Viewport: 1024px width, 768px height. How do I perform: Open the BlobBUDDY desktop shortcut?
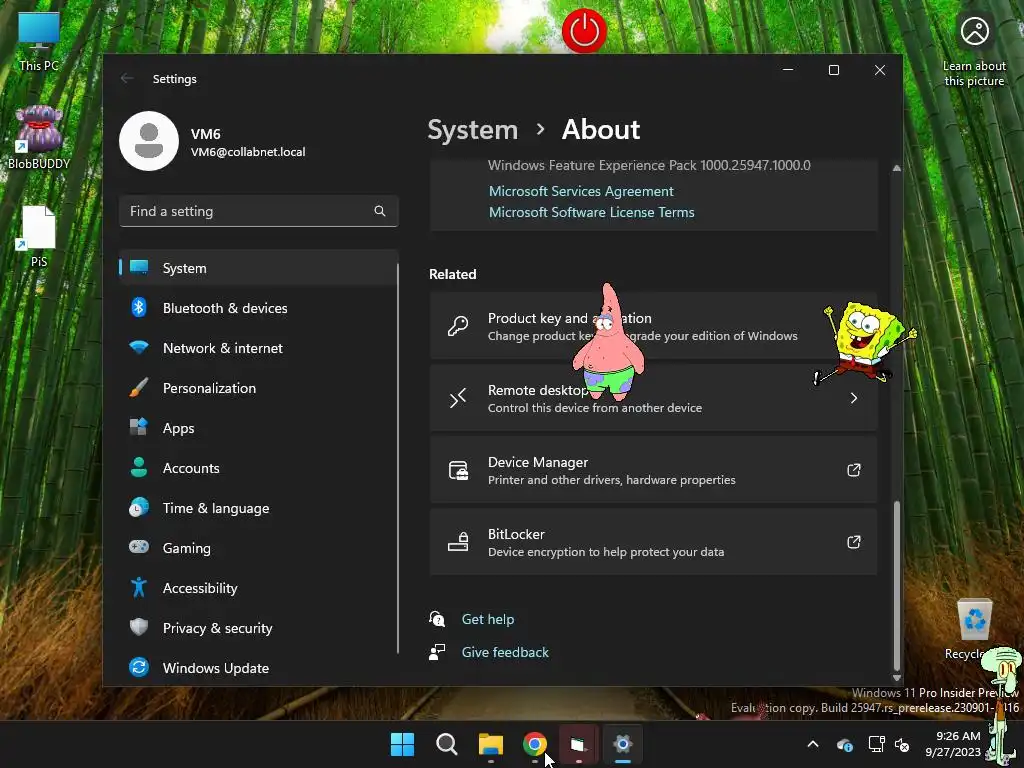(39, 138)
